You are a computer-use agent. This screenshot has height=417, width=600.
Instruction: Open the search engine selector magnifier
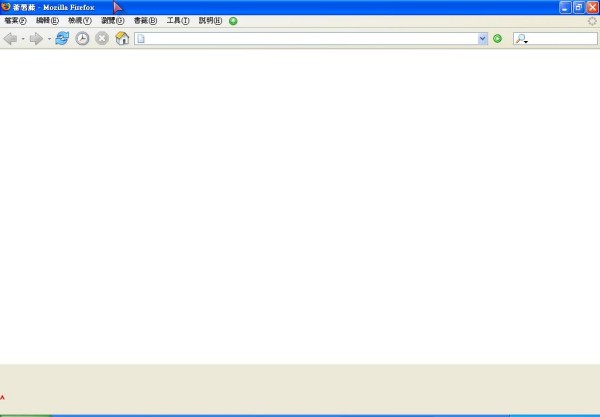point(521,39)
